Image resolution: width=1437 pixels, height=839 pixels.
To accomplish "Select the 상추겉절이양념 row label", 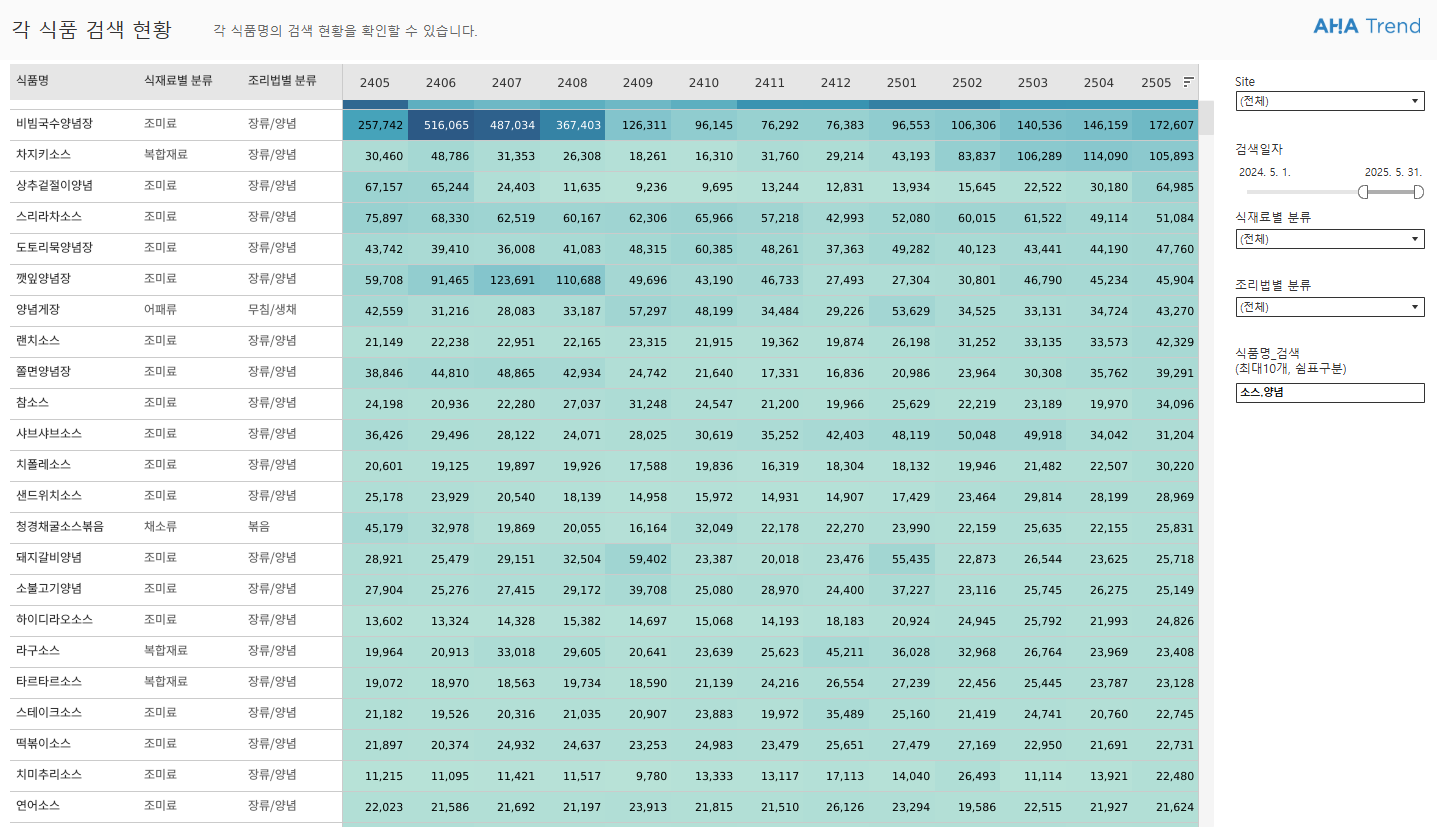I will tap(54, 186).
